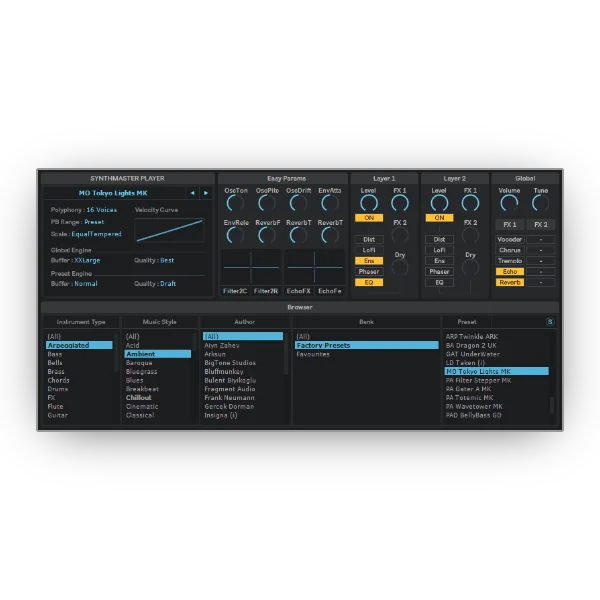Click the Layer 2 header
The image size is (600, 600).
[455, 178]
